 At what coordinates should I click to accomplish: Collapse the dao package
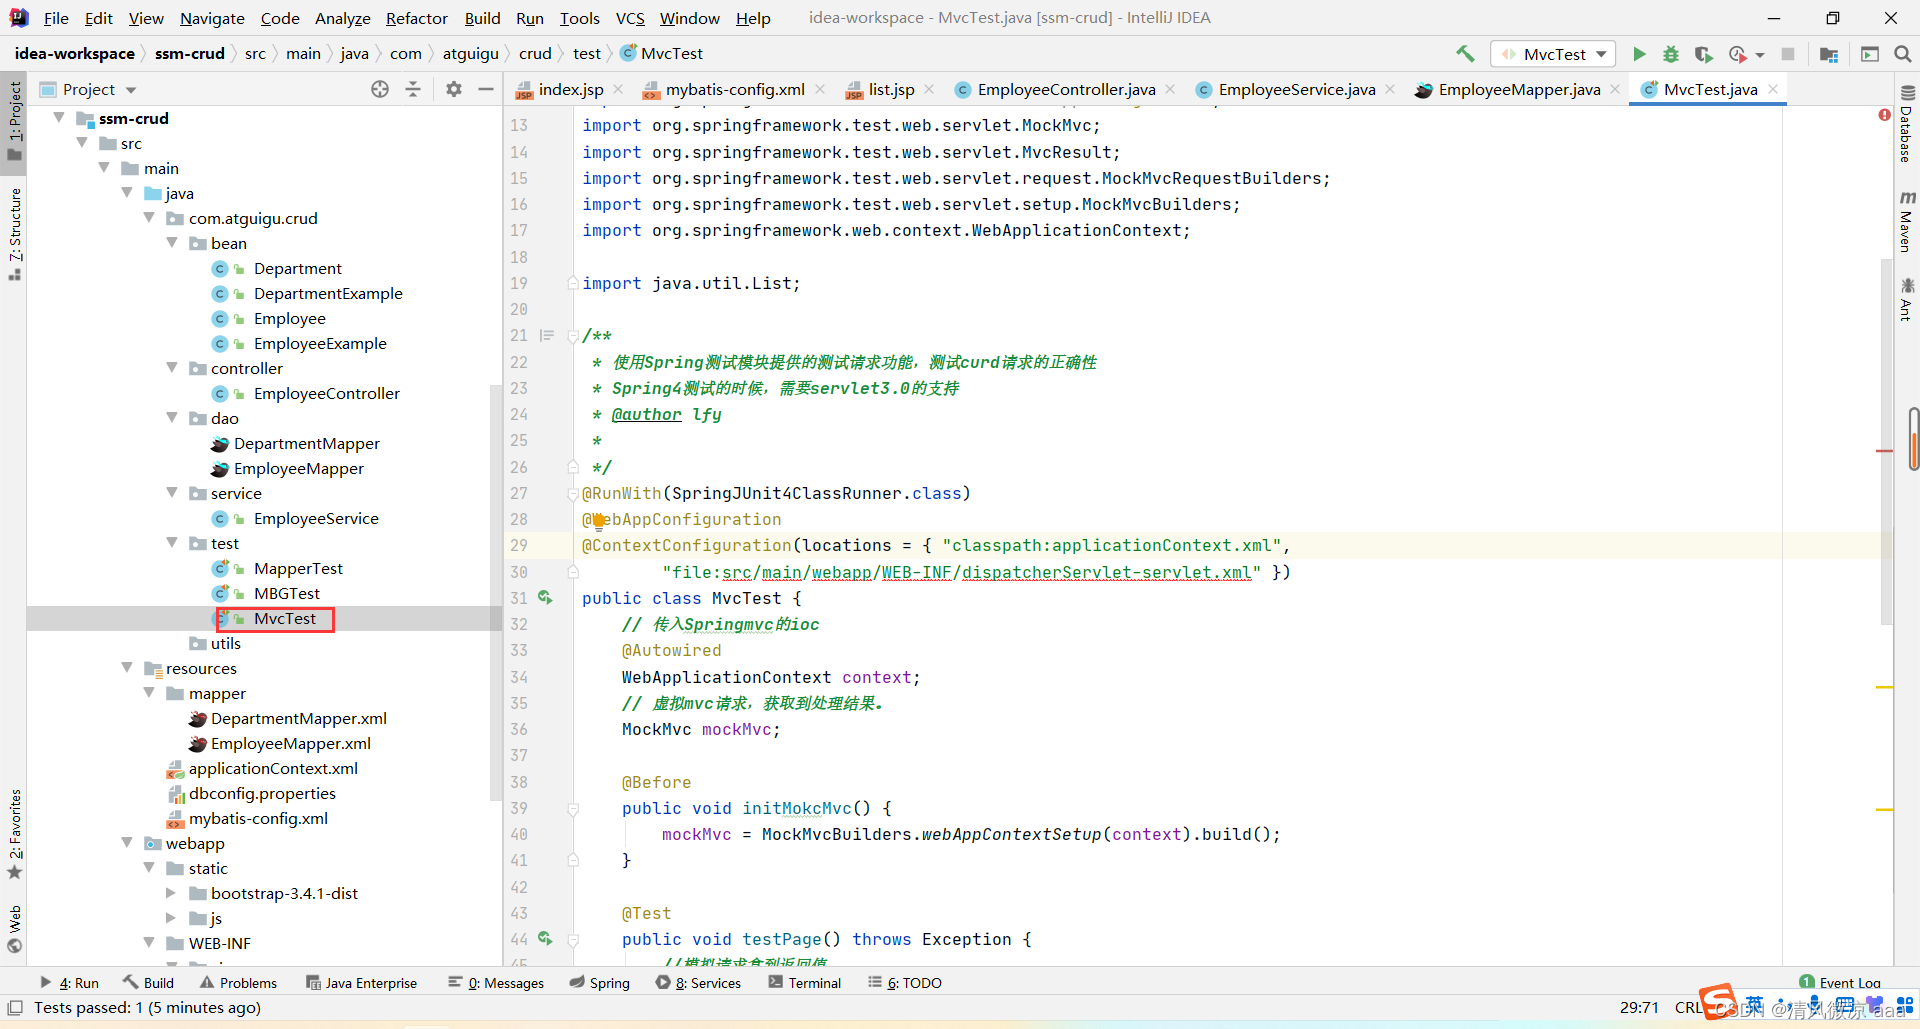(x=172, y=418)
